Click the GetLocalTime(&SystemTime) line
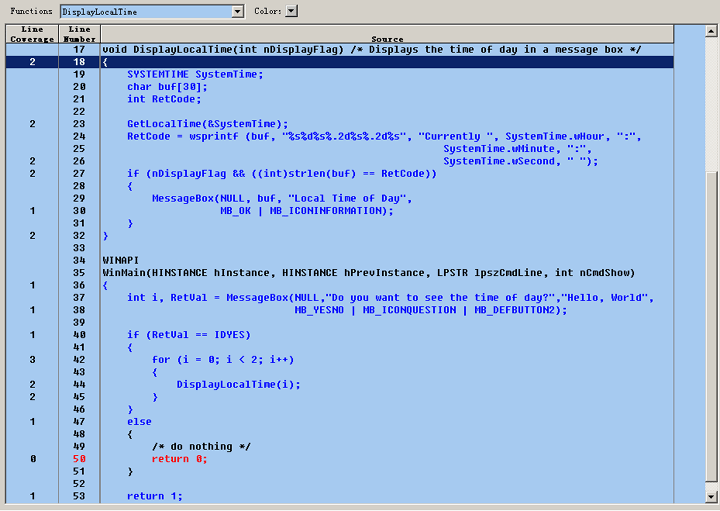The width and height of the screenshot is (720, 511). pos(208,124)
